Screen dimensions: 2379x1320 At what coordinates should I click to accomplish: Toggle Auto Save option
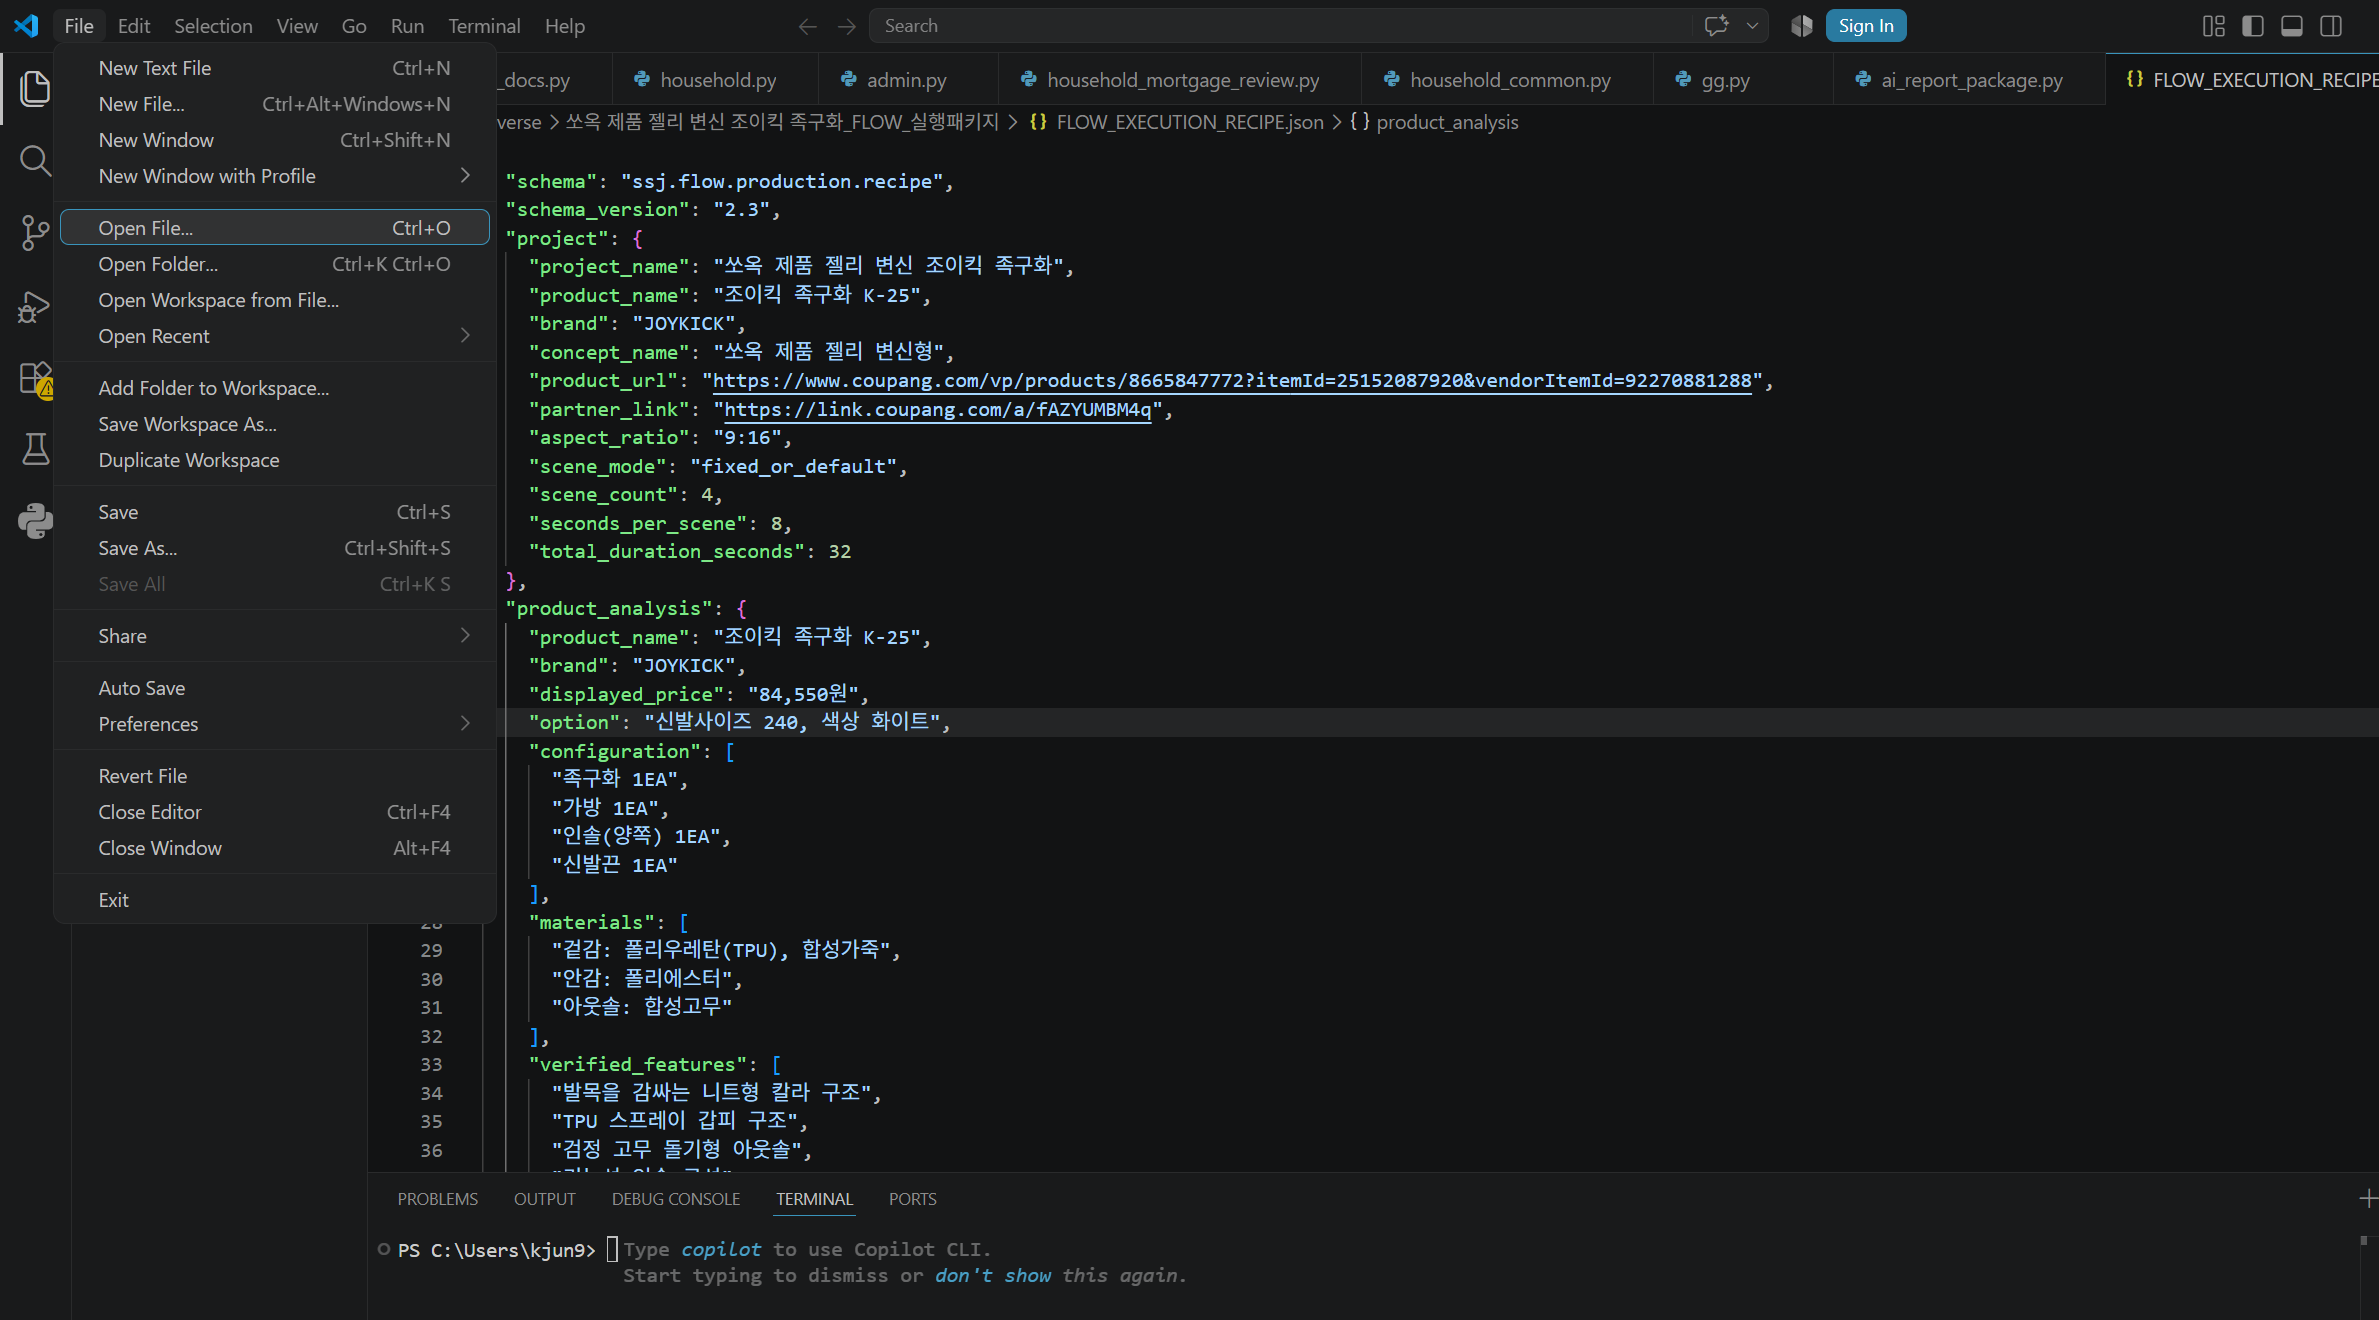tap(275, 688)
